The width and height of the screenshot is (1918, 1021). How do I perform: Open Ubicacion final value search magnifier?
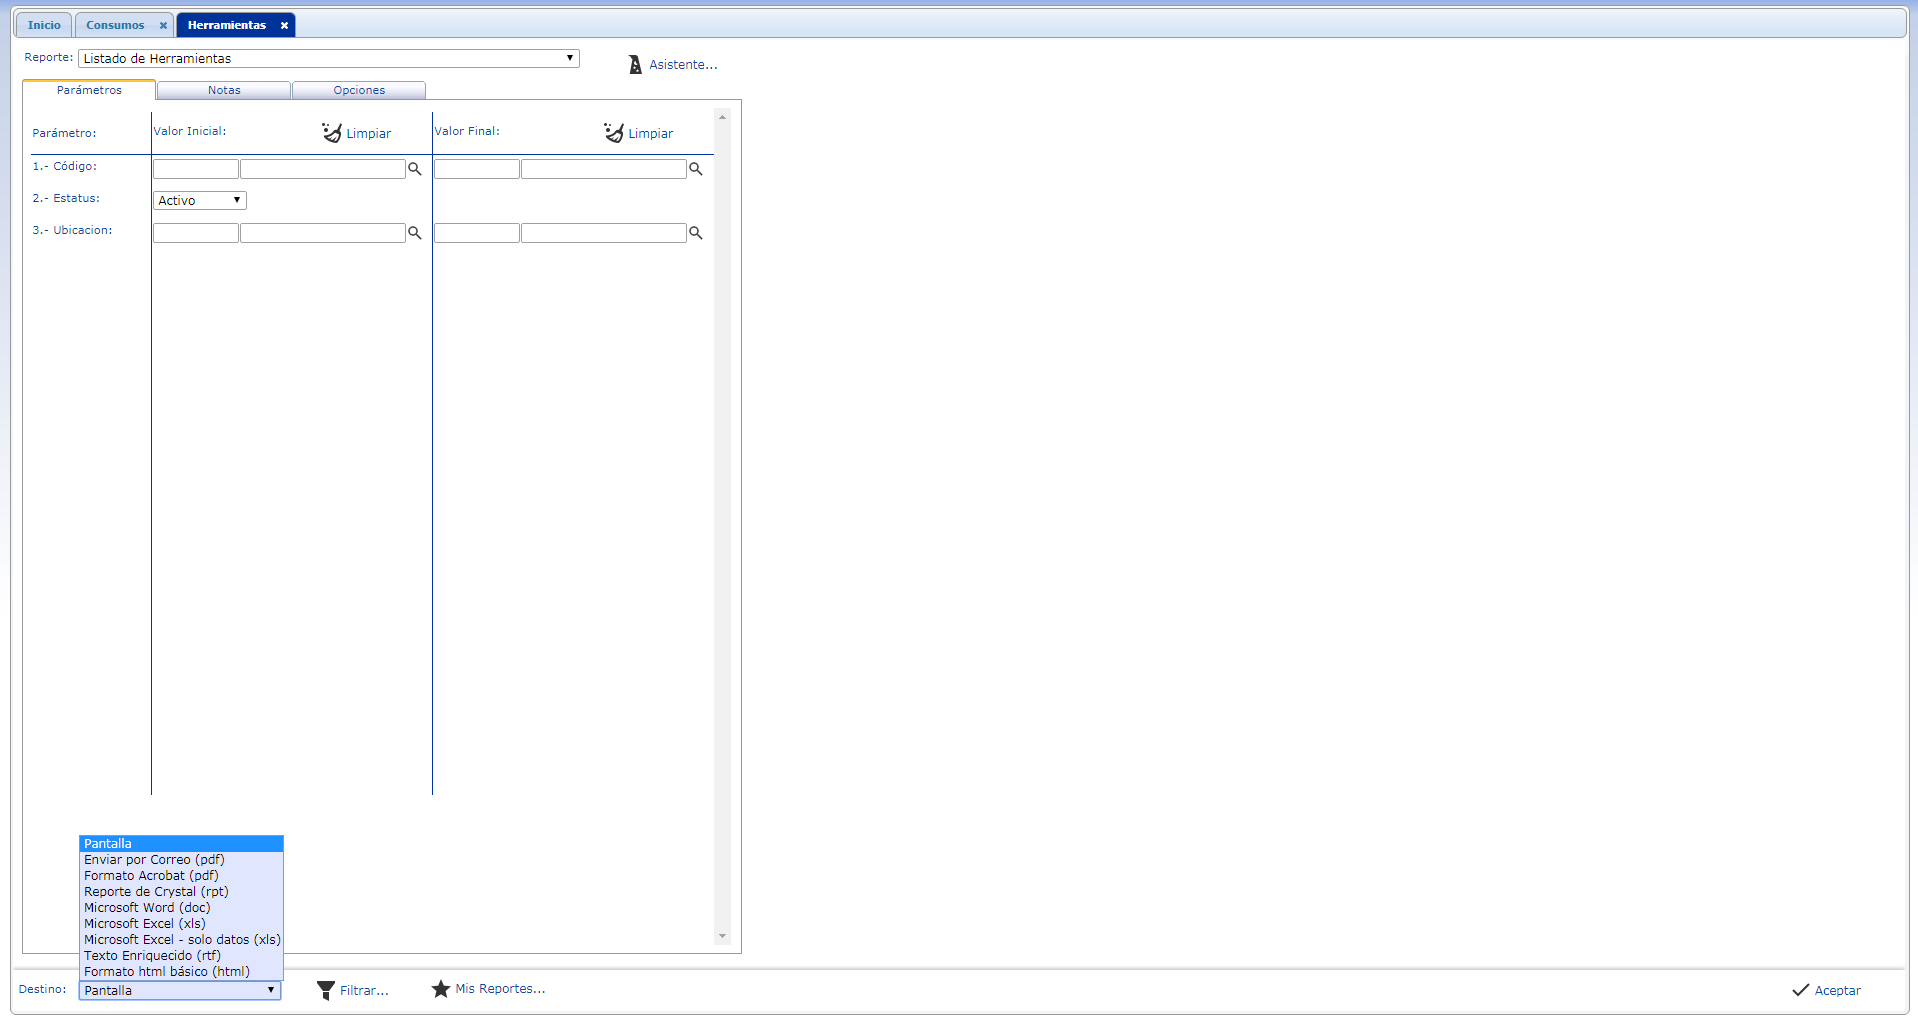[696, 233]
